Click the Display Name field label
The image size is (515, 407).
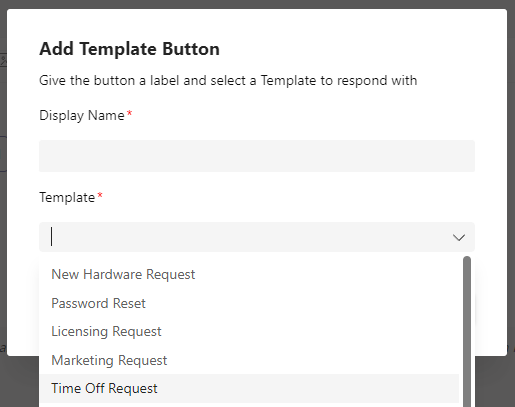(x=82, y=115)
